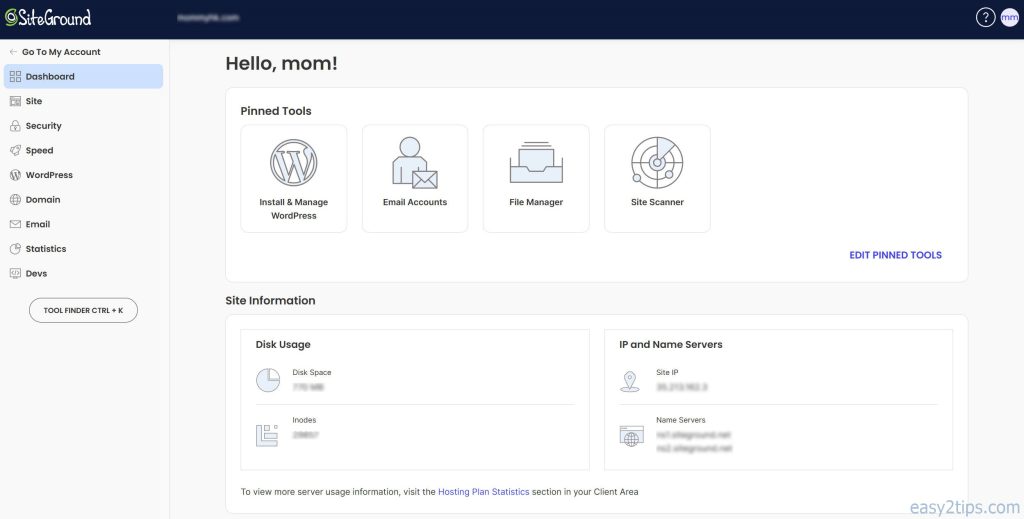Click the 'Site IP' label

click(x=667, y=372)
